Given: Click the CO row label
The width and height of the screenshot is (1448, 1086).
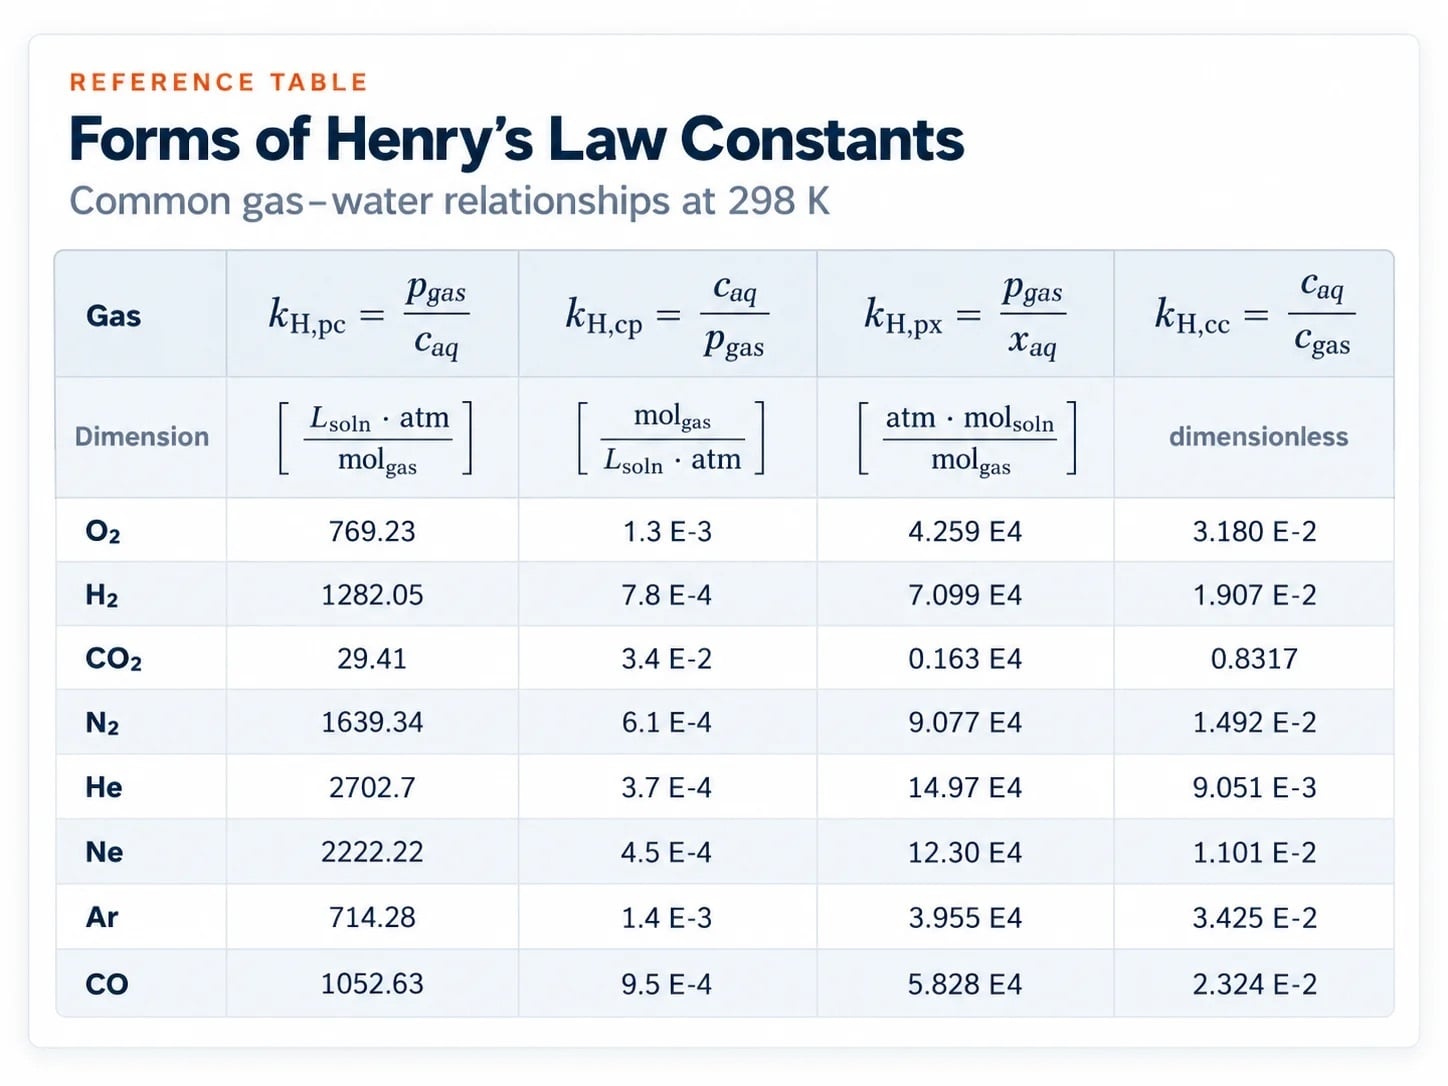Looking at the screenshot, I should (x=107, y=984).
